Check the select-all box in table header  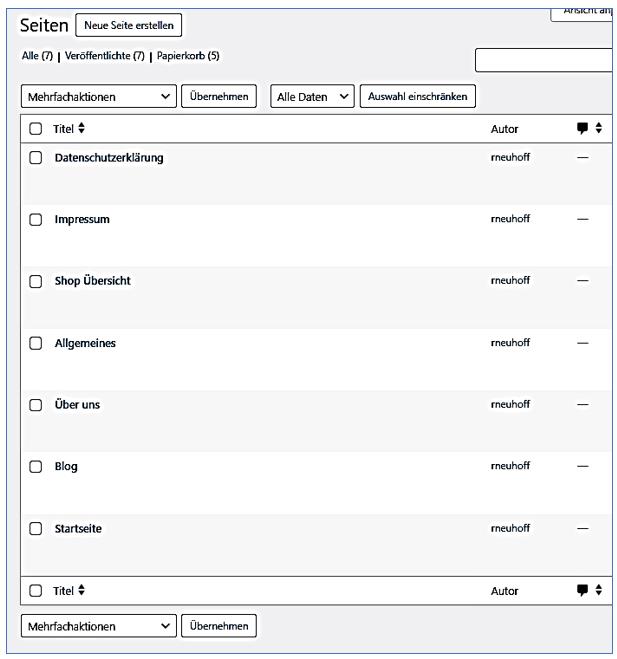point(36,129)
